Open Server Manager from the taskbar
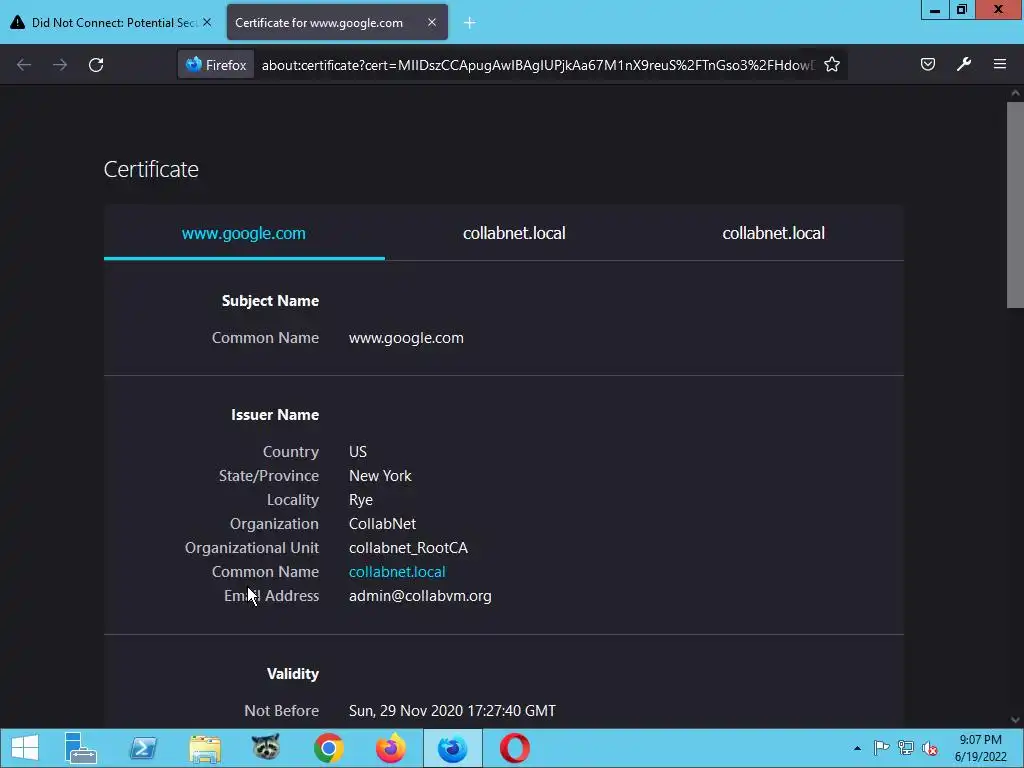 click(80, 748)
